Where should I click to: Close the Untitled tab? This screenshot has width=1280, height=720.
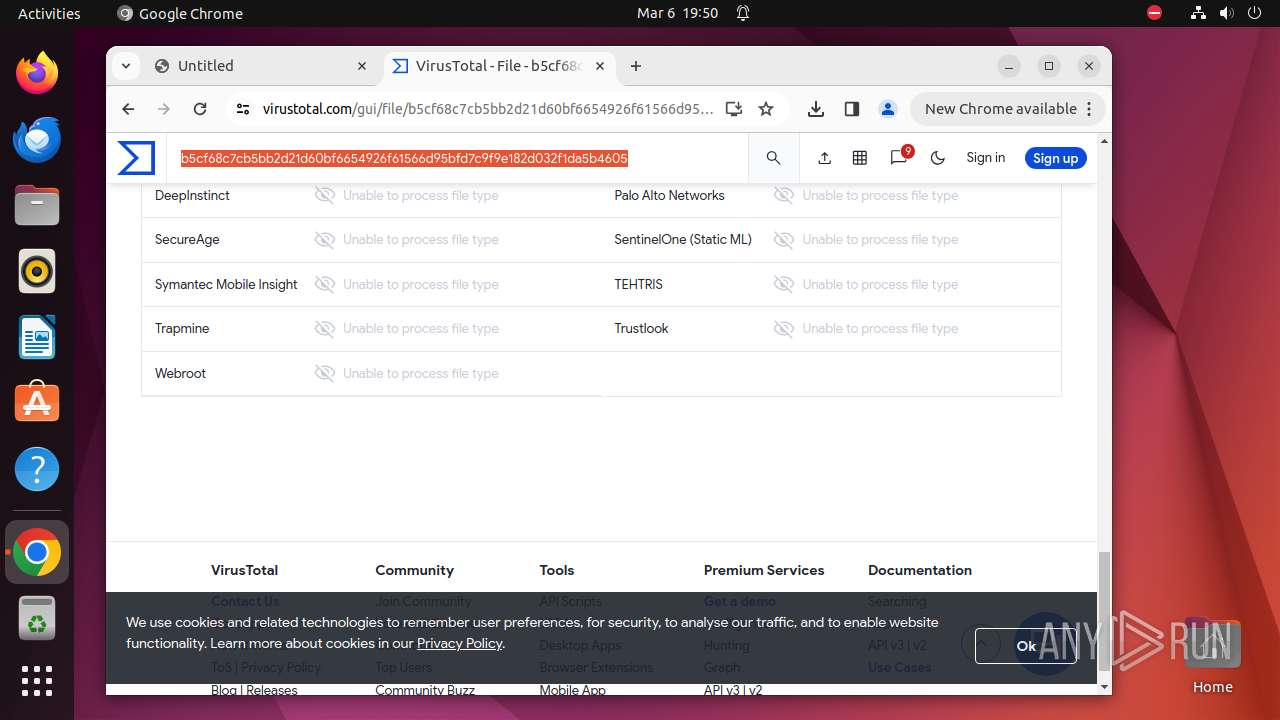362,66
